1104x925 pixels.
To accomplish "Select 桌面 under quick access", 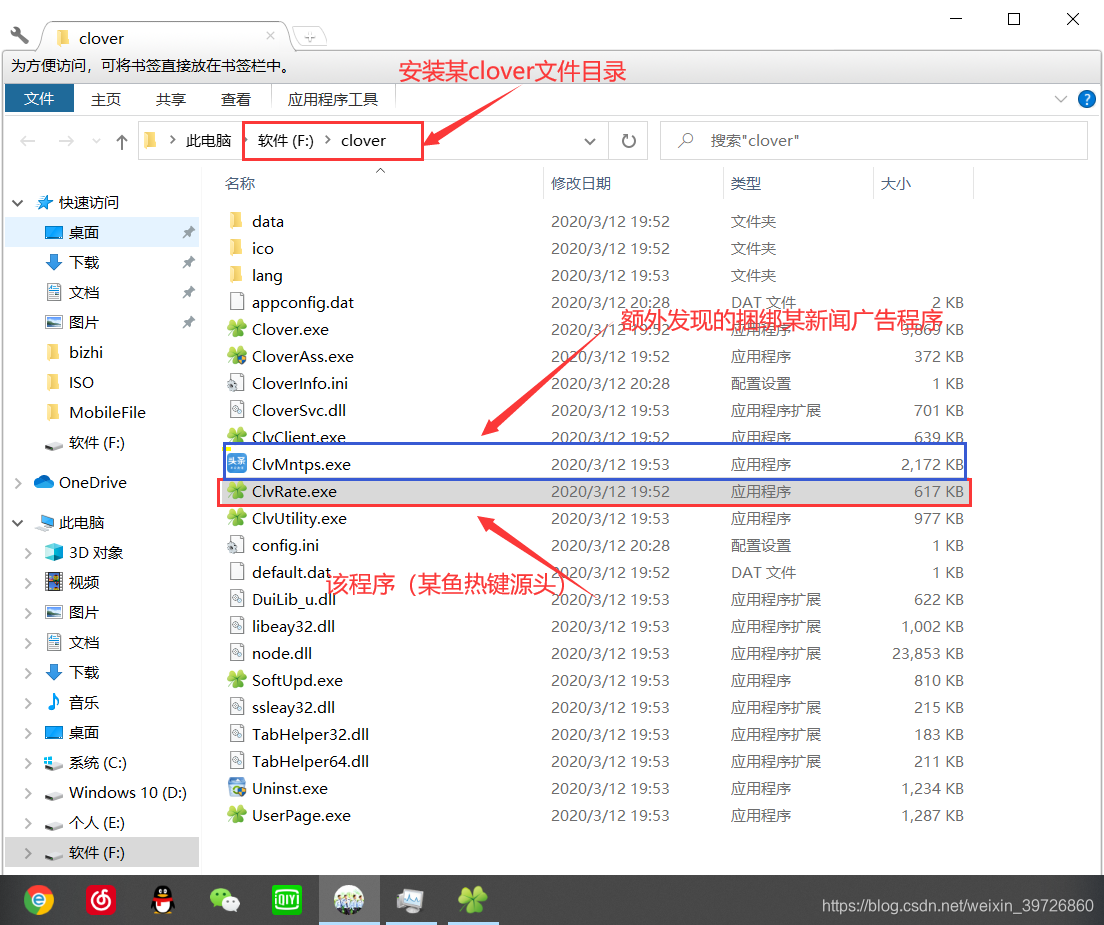I will (84, 232).
